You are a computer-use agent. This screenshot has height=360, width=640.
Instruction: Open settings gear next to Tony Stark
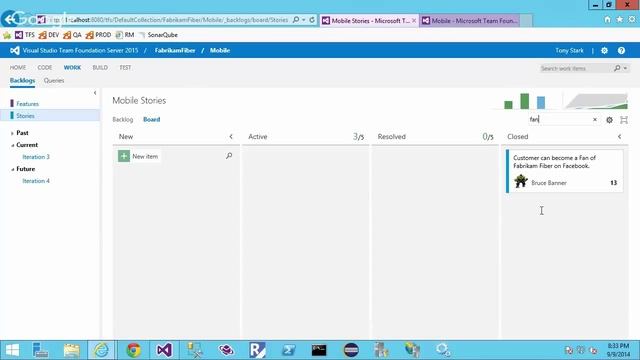click(x=604, y=51)
